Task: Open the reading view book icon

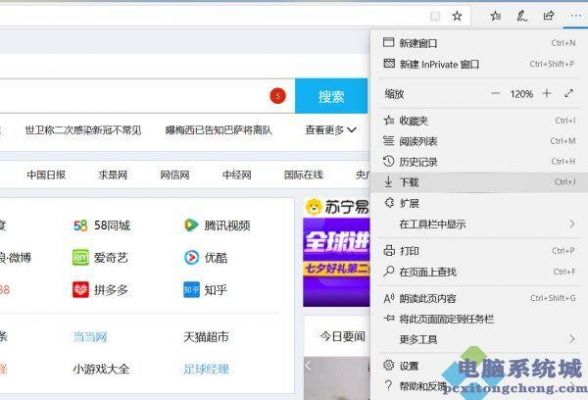Action: (x=435, y=16)
